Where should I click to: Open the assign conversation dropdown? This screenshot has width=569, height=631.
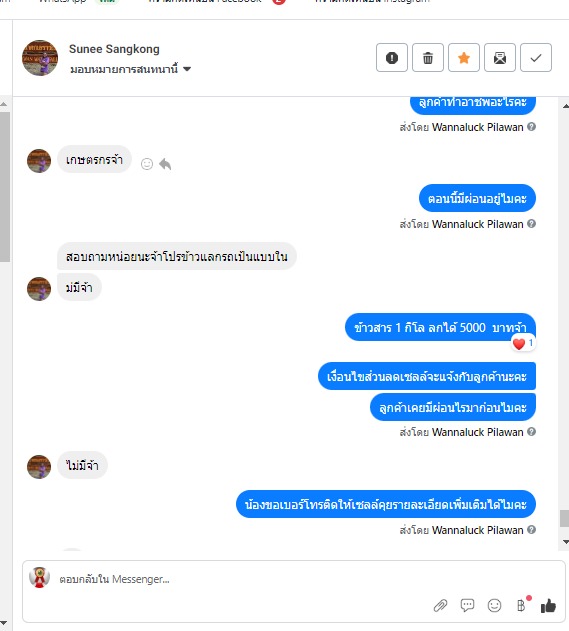(130, 69)
